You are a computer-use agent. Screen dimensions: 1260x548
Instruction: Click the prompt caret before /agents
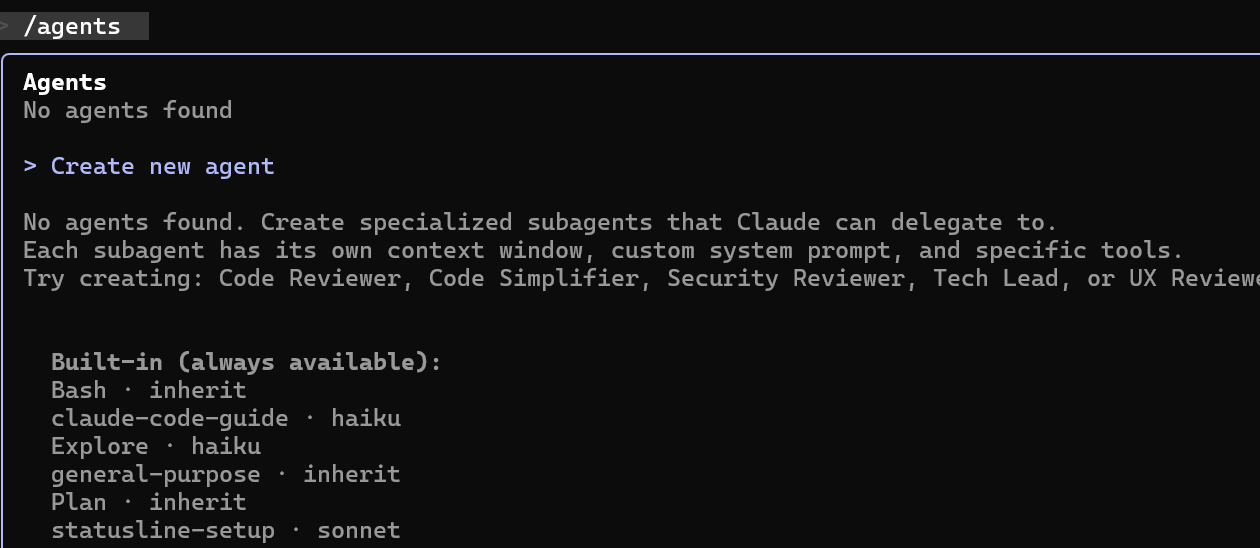(x=6, y=26)
